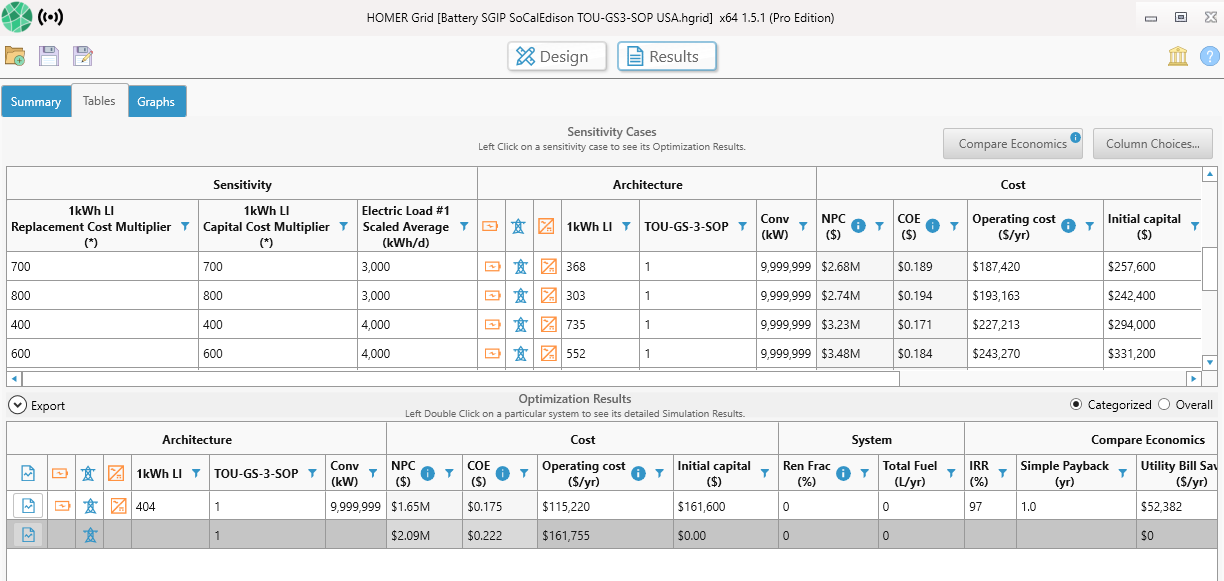Collapse the Export section

[18, 405]
